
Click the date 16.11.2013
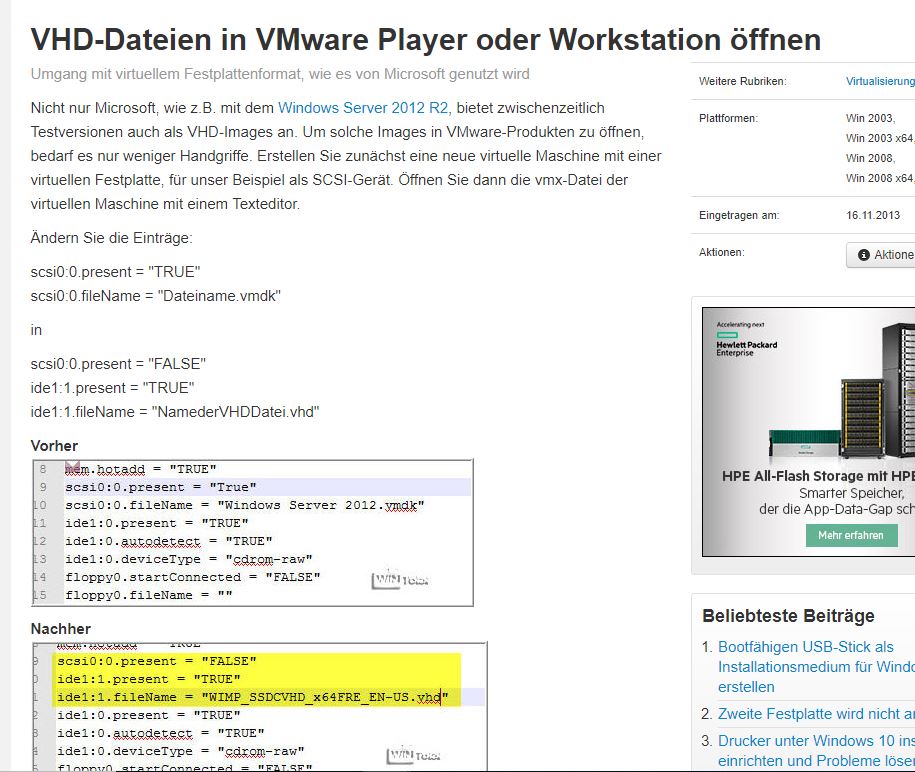873,215
